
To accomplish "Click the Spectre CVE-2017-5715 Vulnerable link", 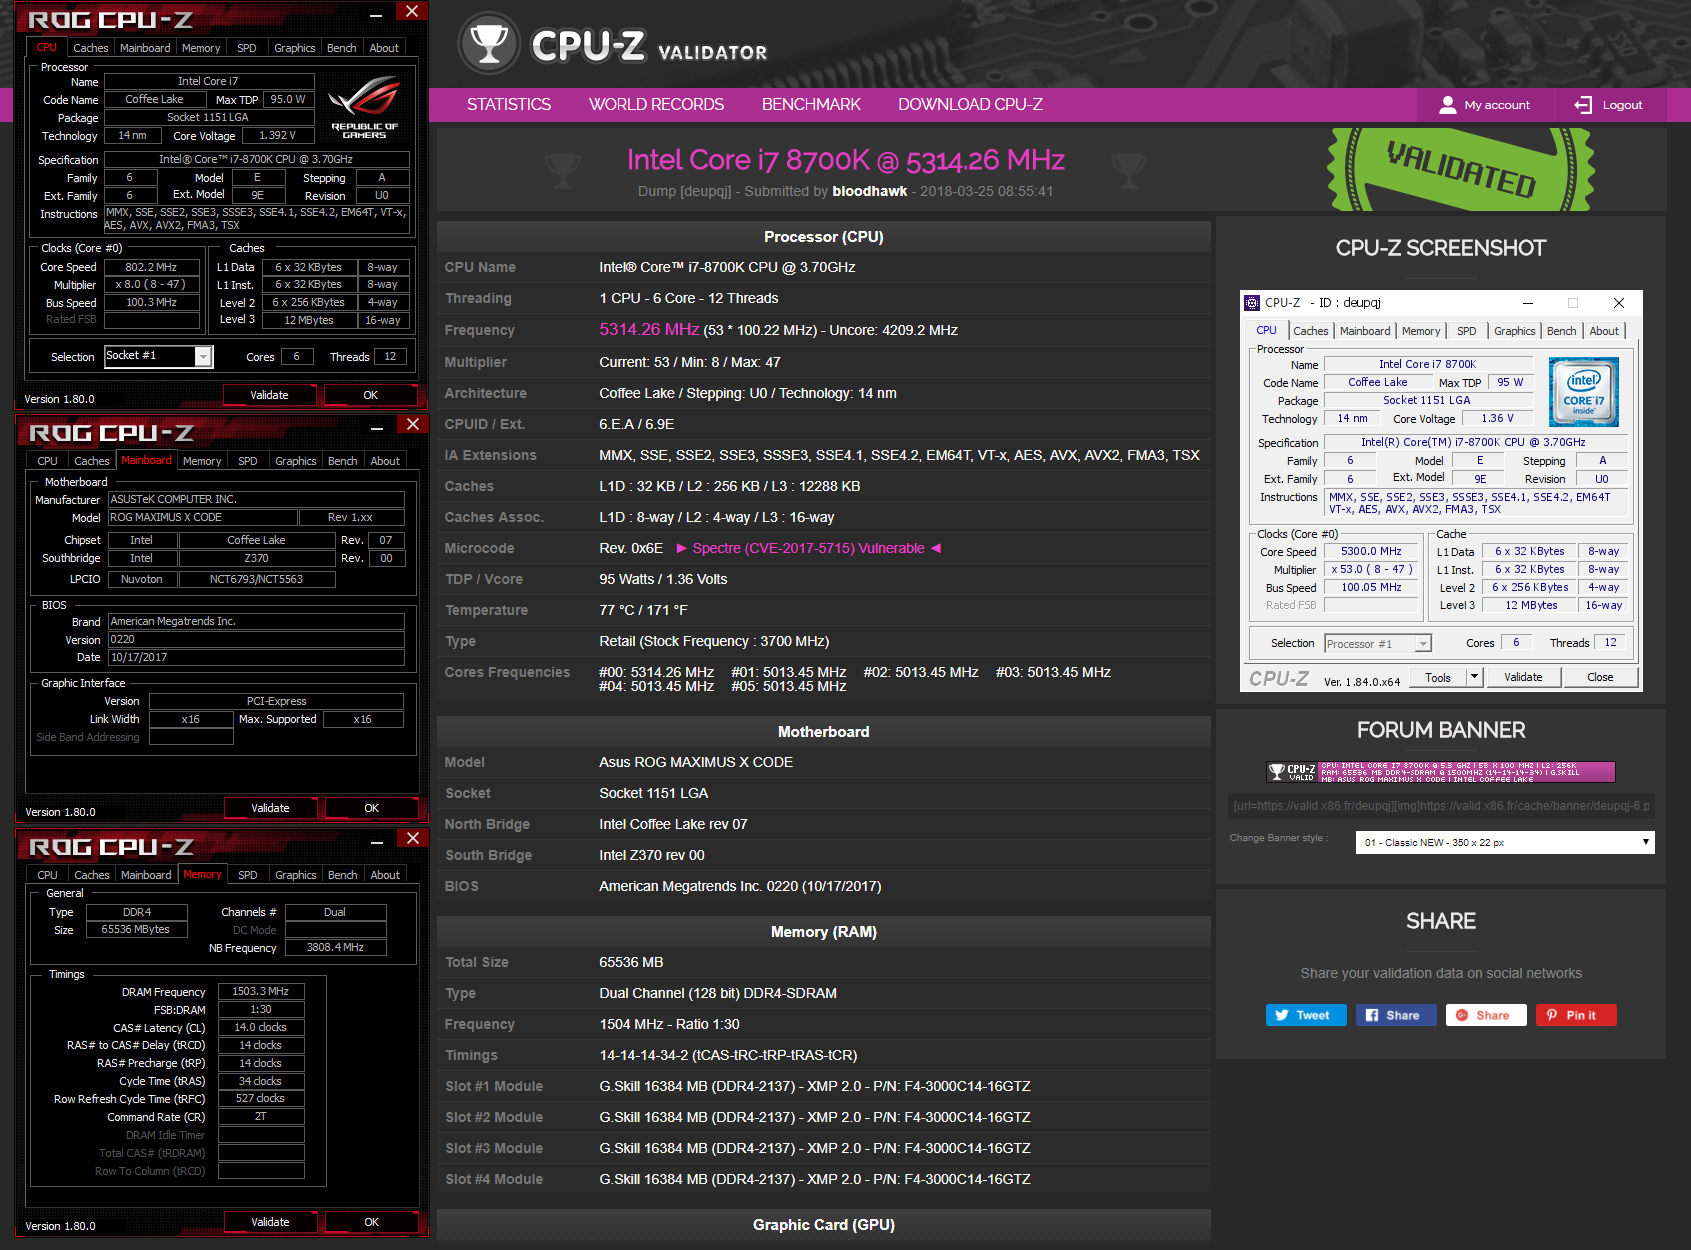I will (x=808, y=548).
